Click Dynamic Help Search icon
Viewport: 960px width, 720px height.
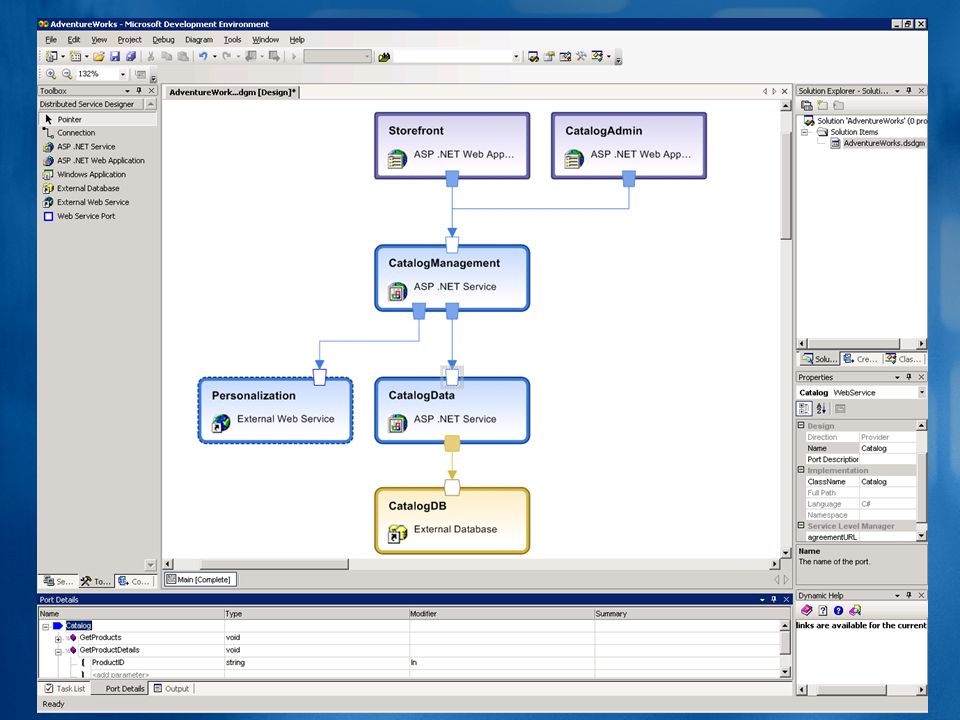[x=855, y=610]
